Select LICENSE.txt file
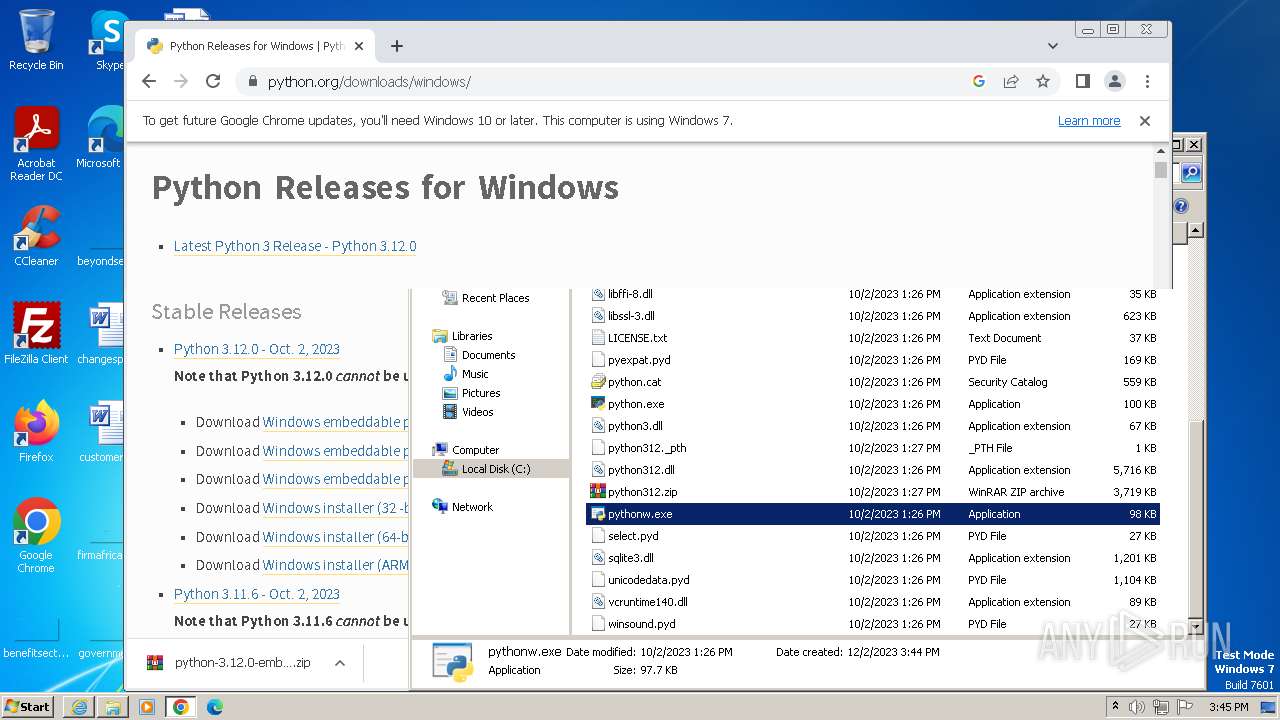The image size is (1280, 720). pos(637,338)
